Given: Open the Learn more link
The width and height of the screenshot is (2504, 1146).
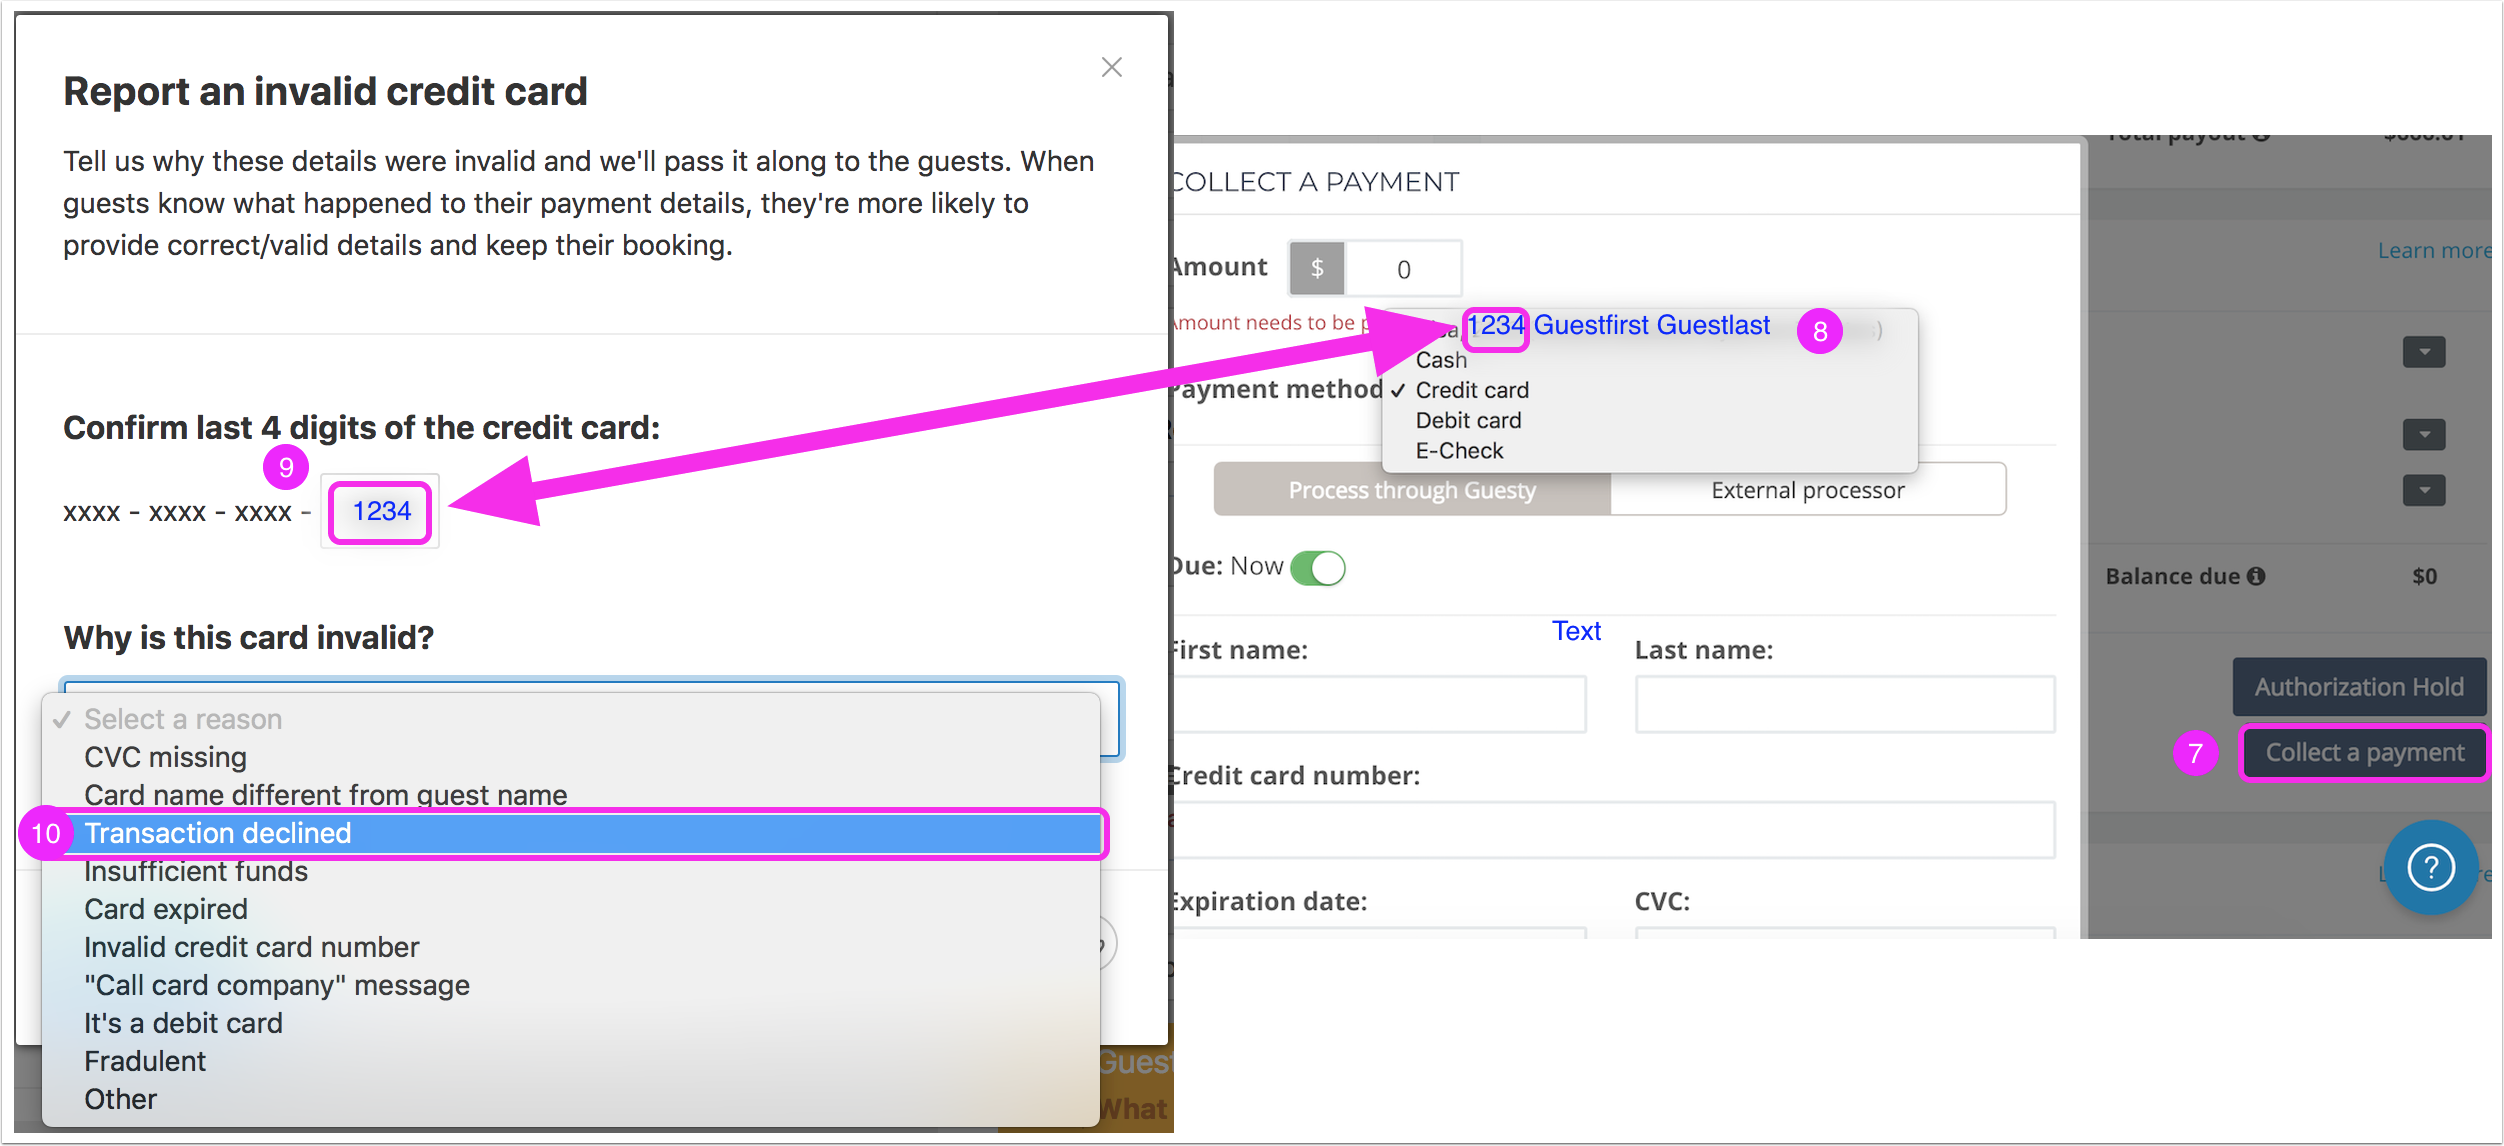Looking at the screenshot, I should 2434,251.
